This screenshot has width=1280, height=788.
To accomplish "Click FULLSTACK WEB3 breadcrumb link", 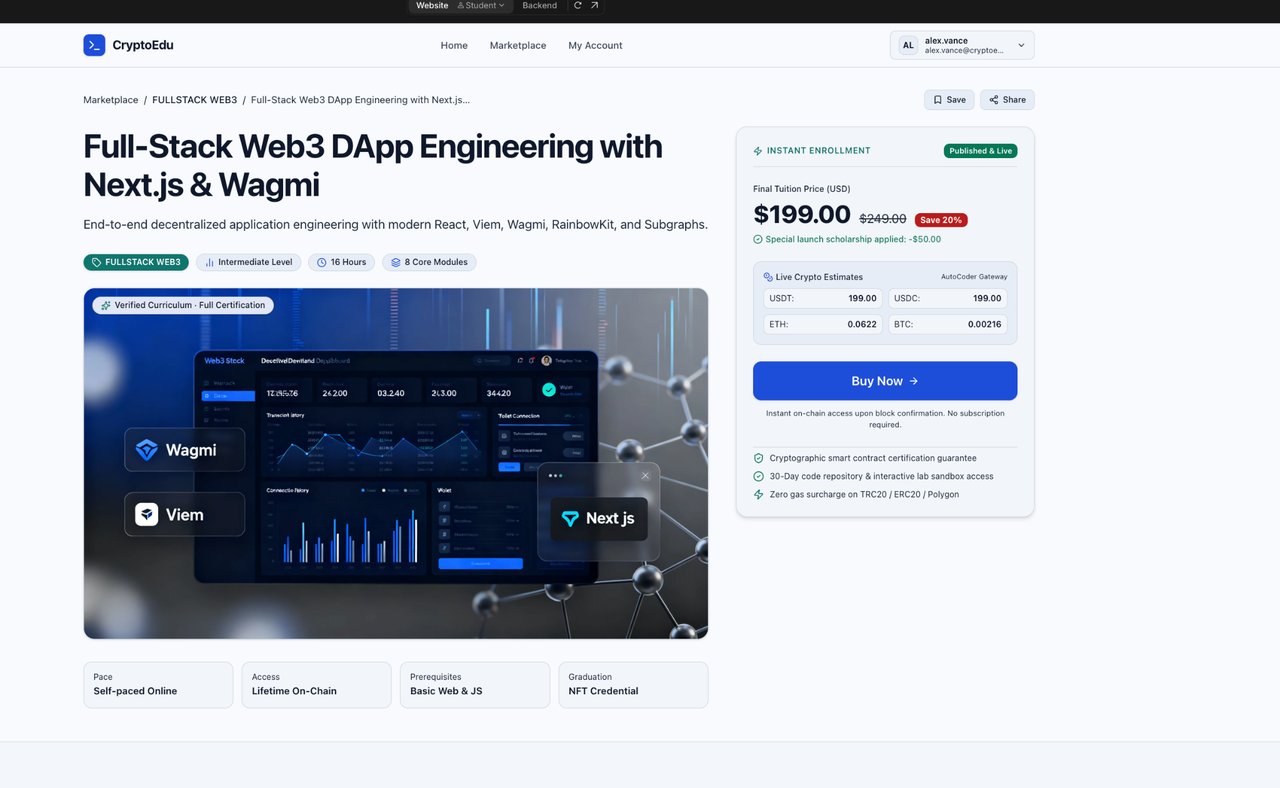I will click(x=195, y=100).
